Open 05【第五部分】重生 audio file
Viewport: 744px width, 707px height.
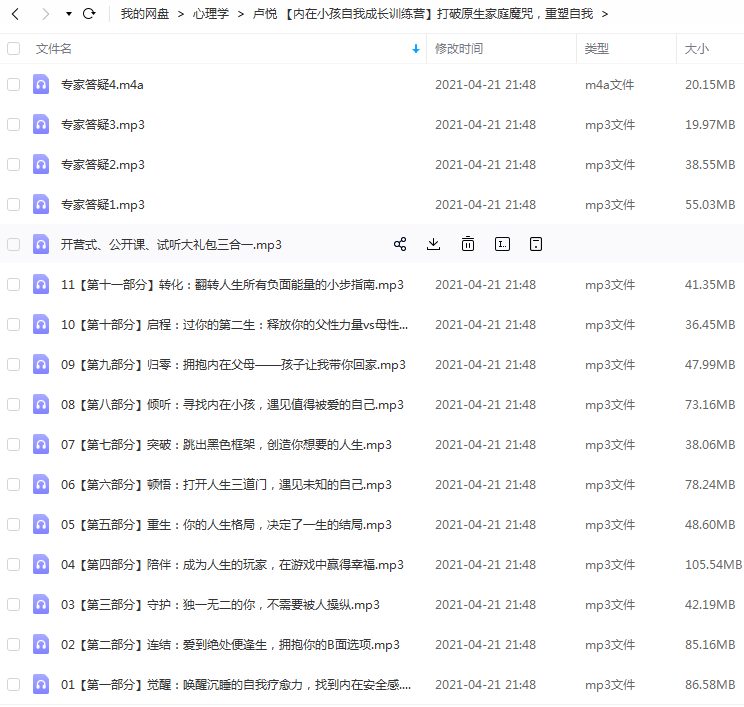point(226,525)
